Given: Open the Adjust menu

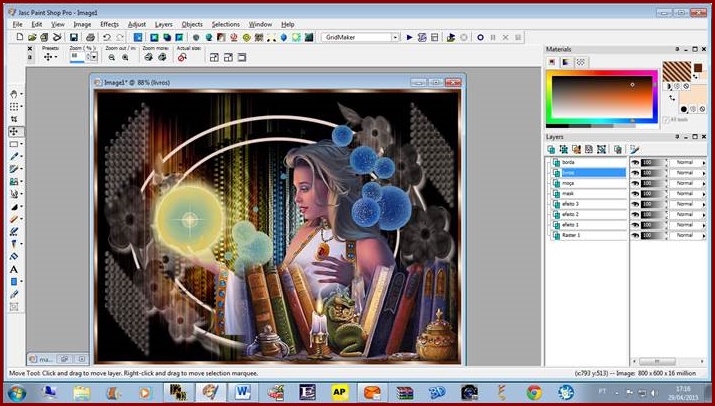Looking at the screenshot, I should 137,24.
